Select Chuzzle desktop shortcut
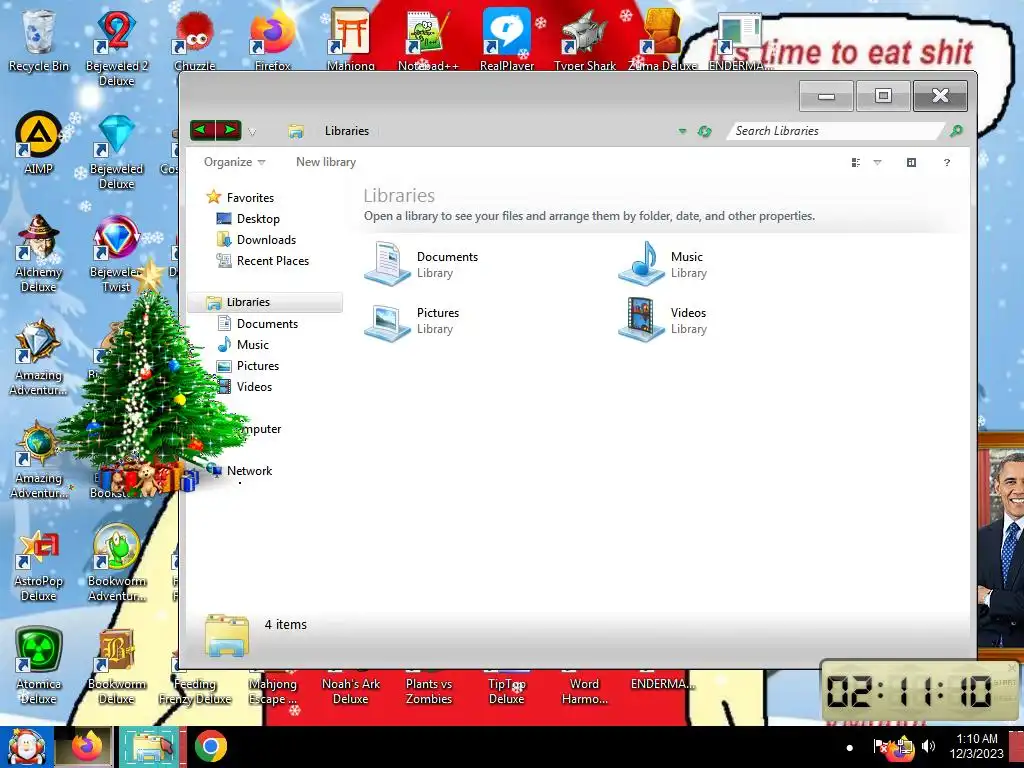The height and width of the screenshot is (768, 1024). click(x=195, y=40)
